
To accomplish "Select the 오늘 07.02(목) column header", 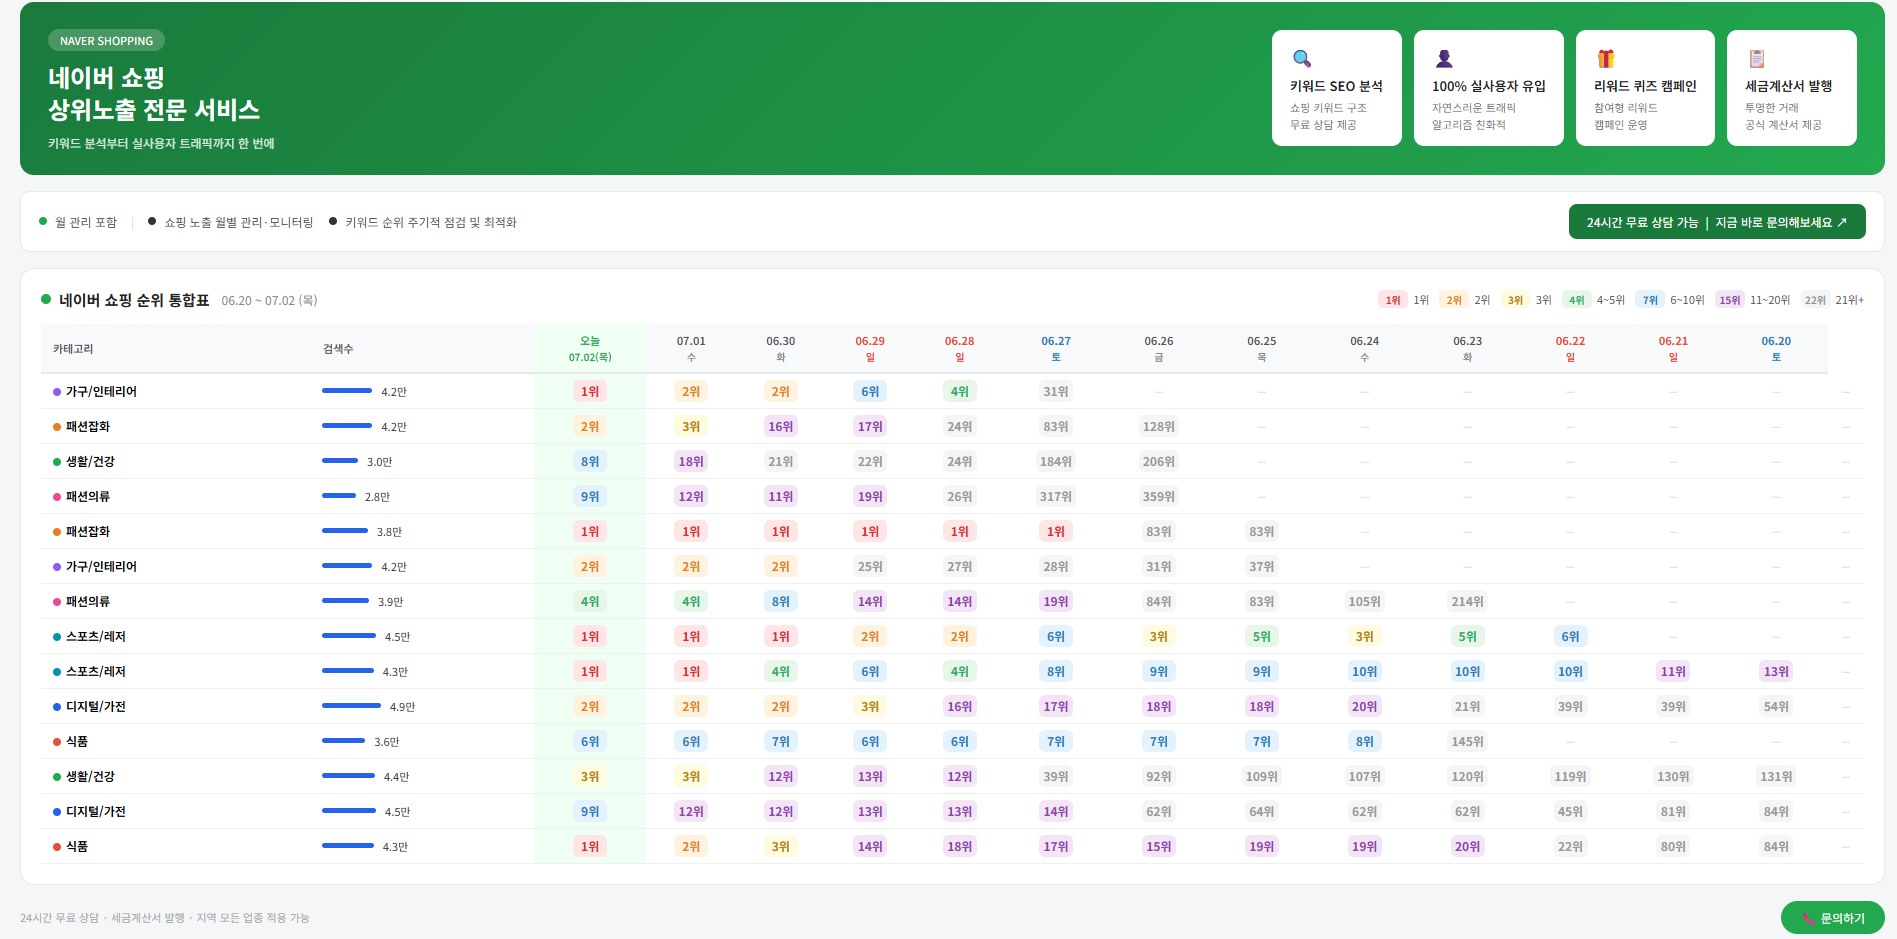I will (590, 349).
